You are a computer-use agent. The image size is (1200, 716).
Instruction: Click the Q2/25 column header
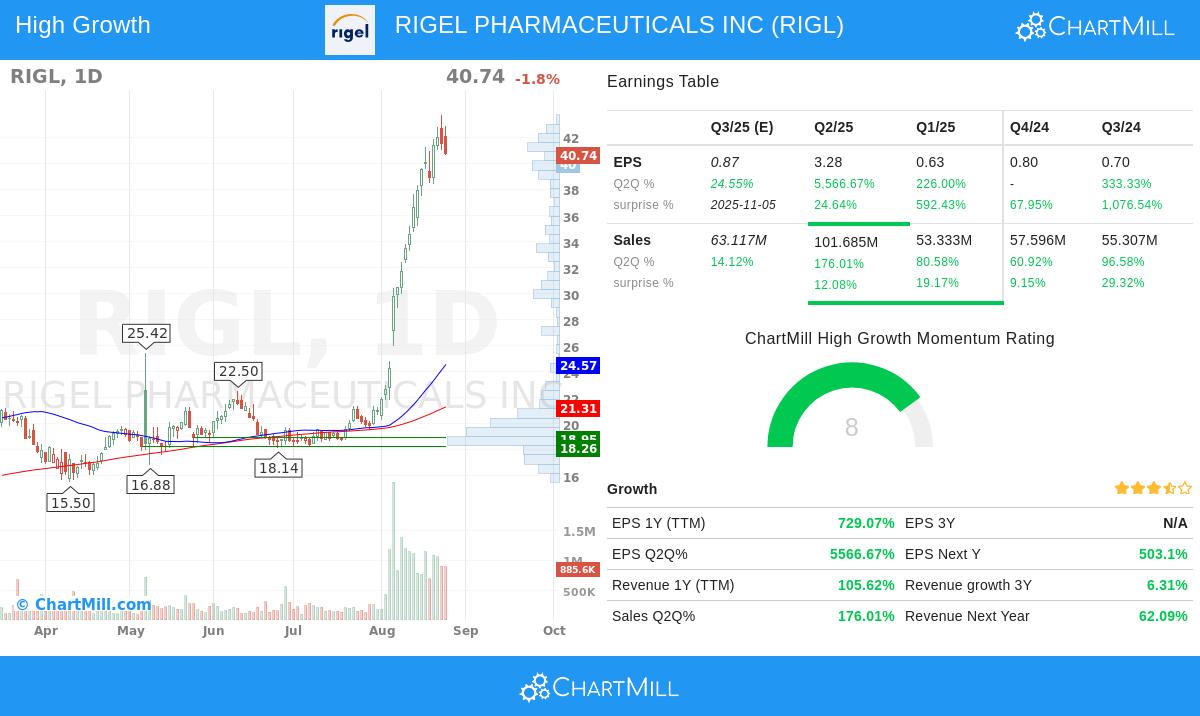click(834, 127)
